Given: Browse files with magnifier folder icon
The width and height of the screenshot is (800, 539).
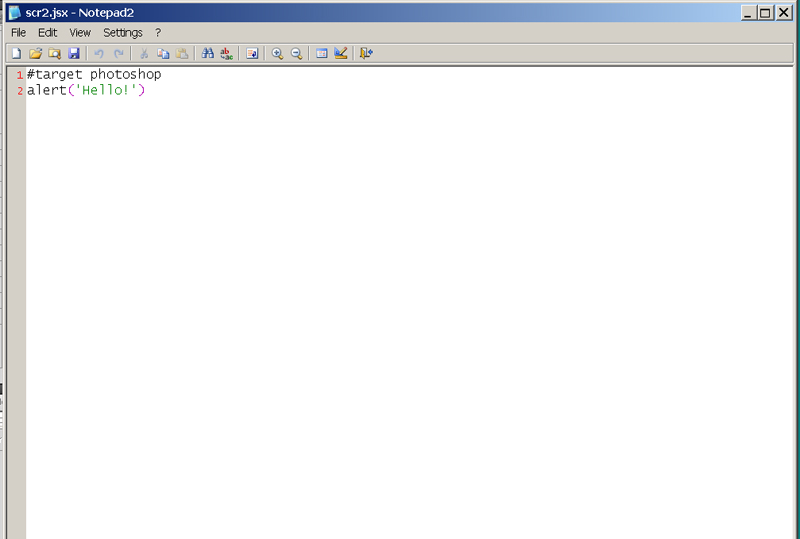Looking at the screenshot, I should 55,53.
